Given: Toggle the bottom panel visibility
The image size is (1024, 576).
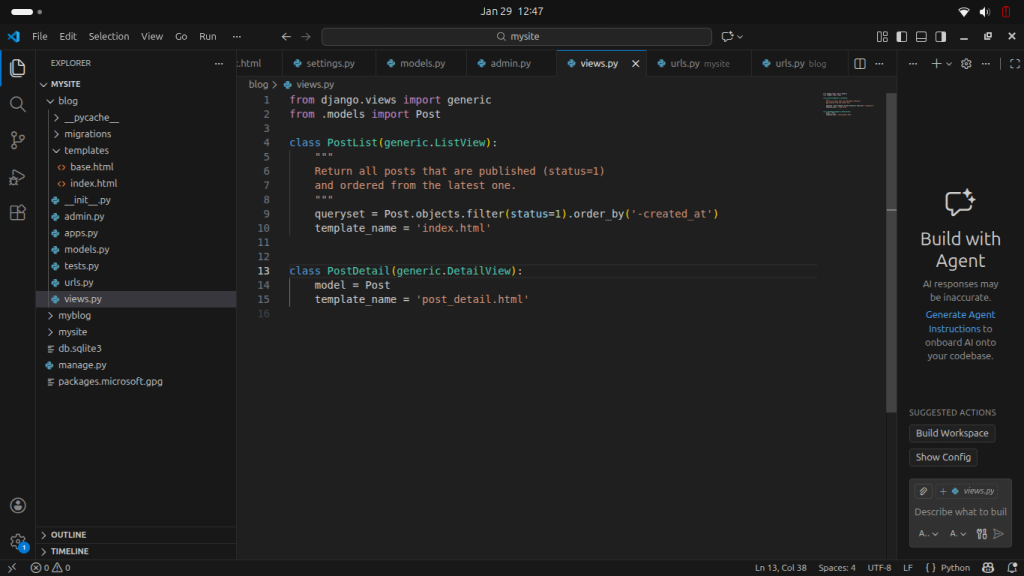Looking at the screenshot, I should click(920, 36).
